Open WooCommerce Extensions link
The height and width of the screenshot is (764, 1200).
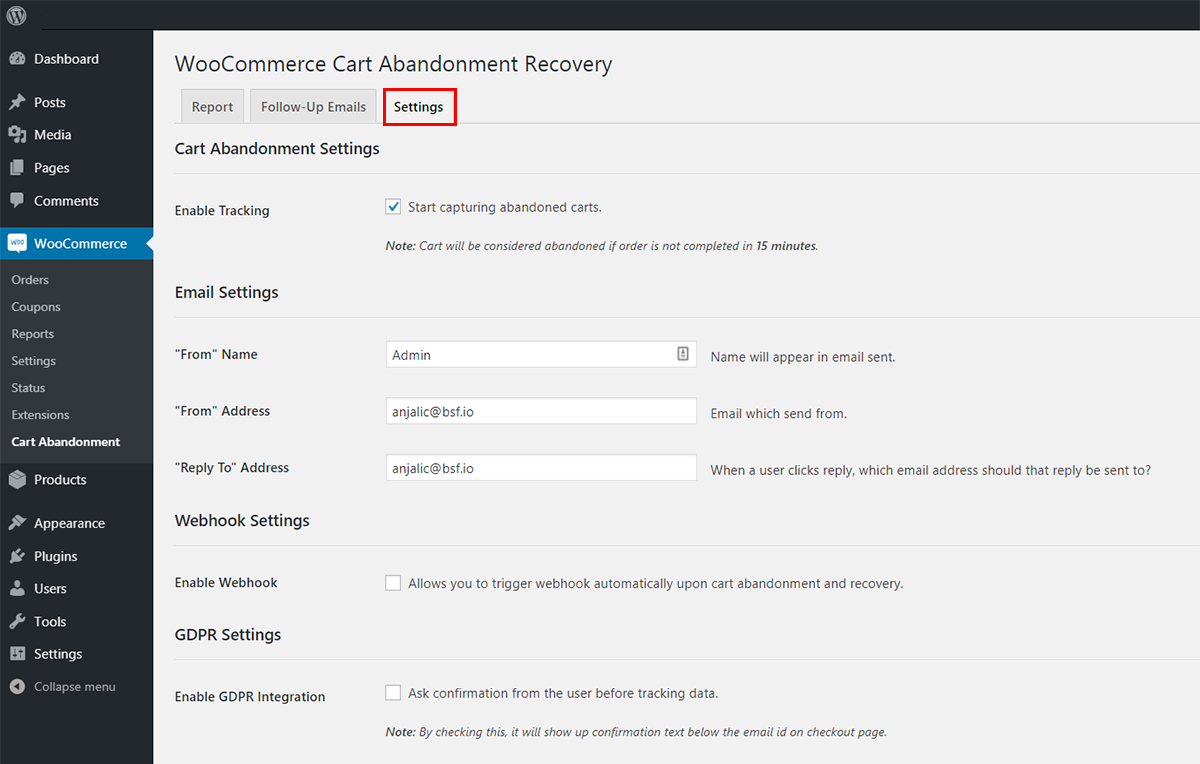tap(41, 415)
